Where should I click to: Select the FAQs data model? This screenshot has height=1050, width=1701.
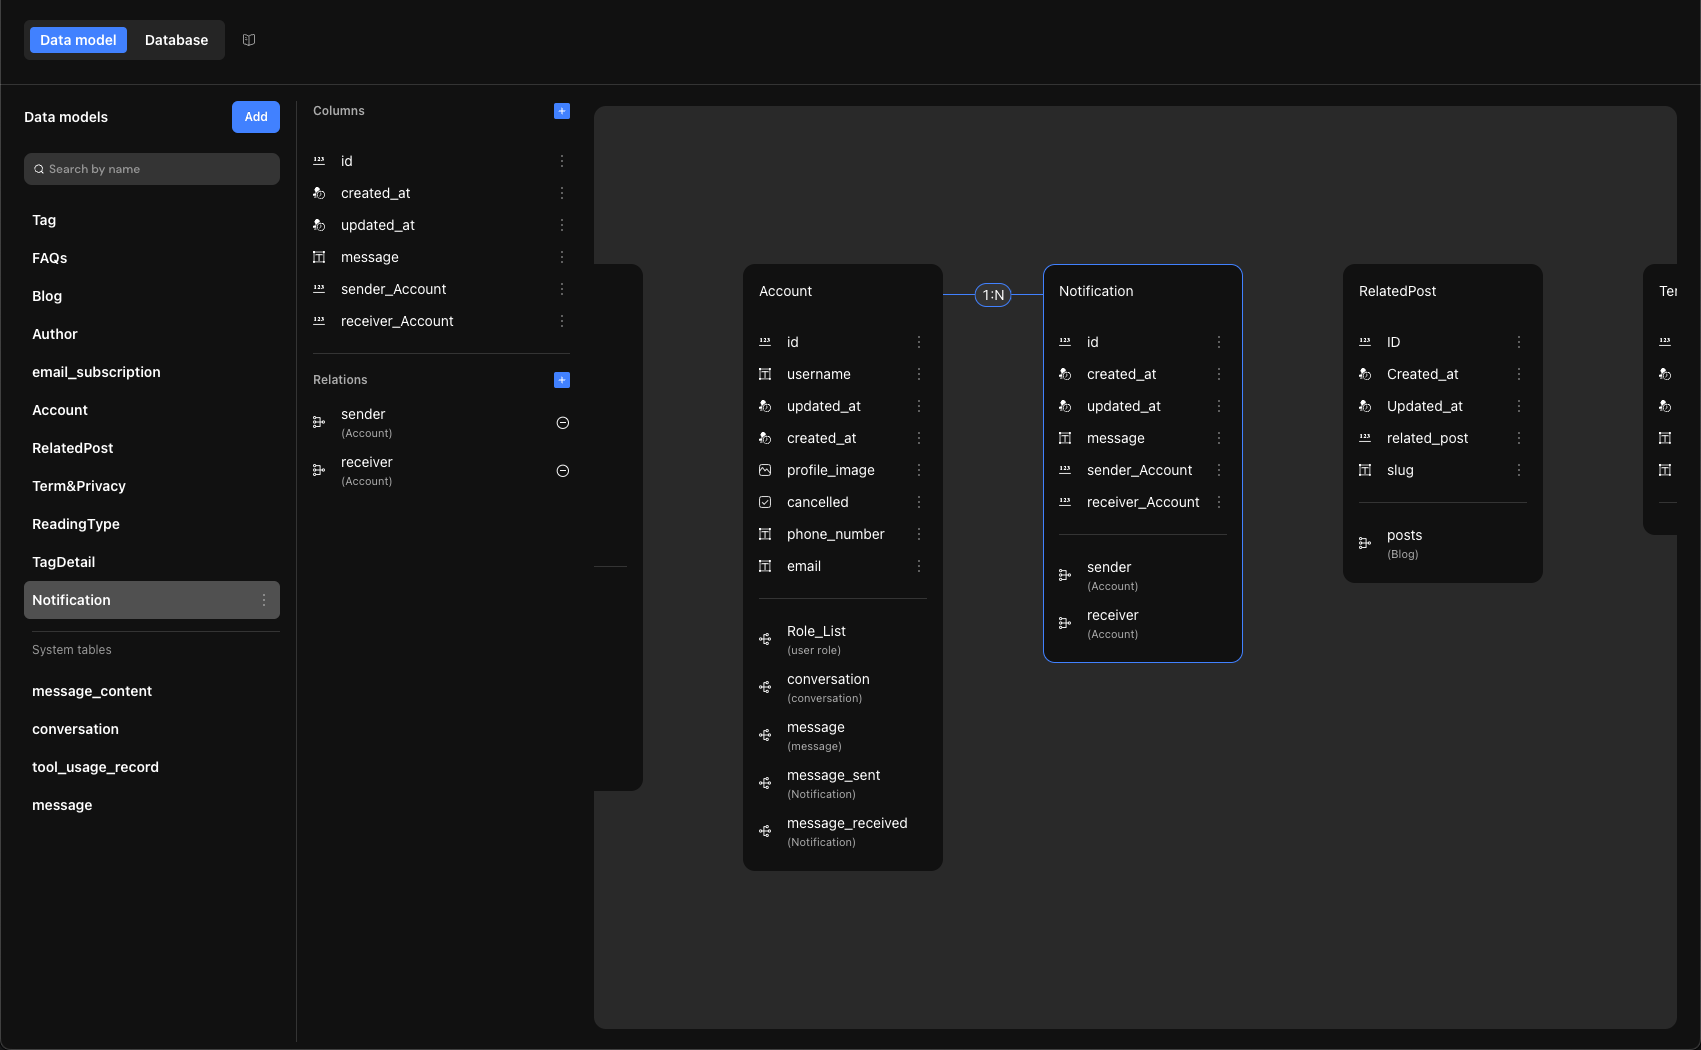[x=152, y=258]
